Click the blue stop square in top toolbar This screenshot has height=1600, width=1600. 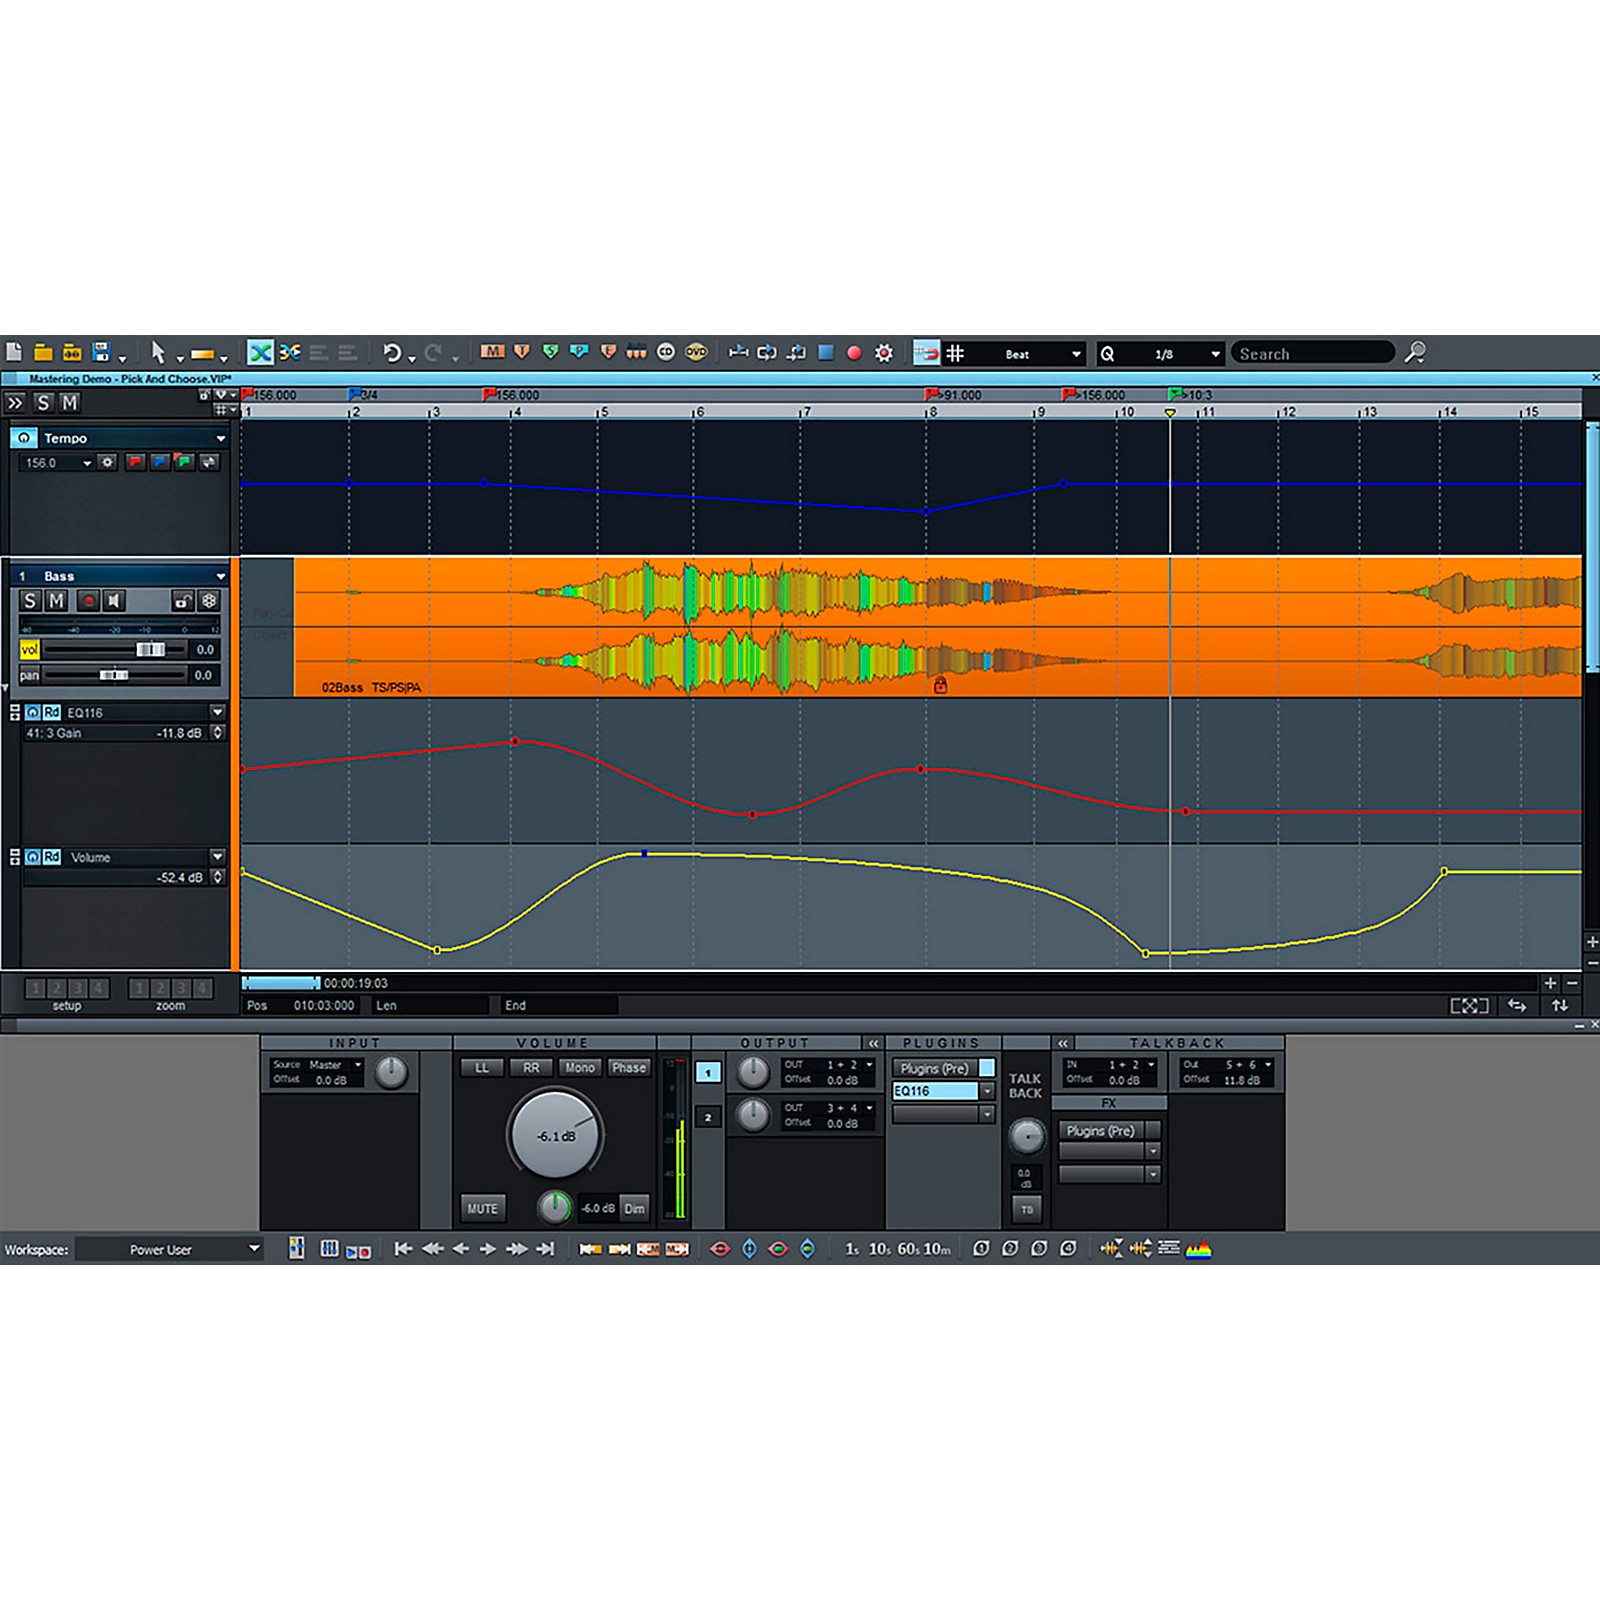tap(826, 352)
